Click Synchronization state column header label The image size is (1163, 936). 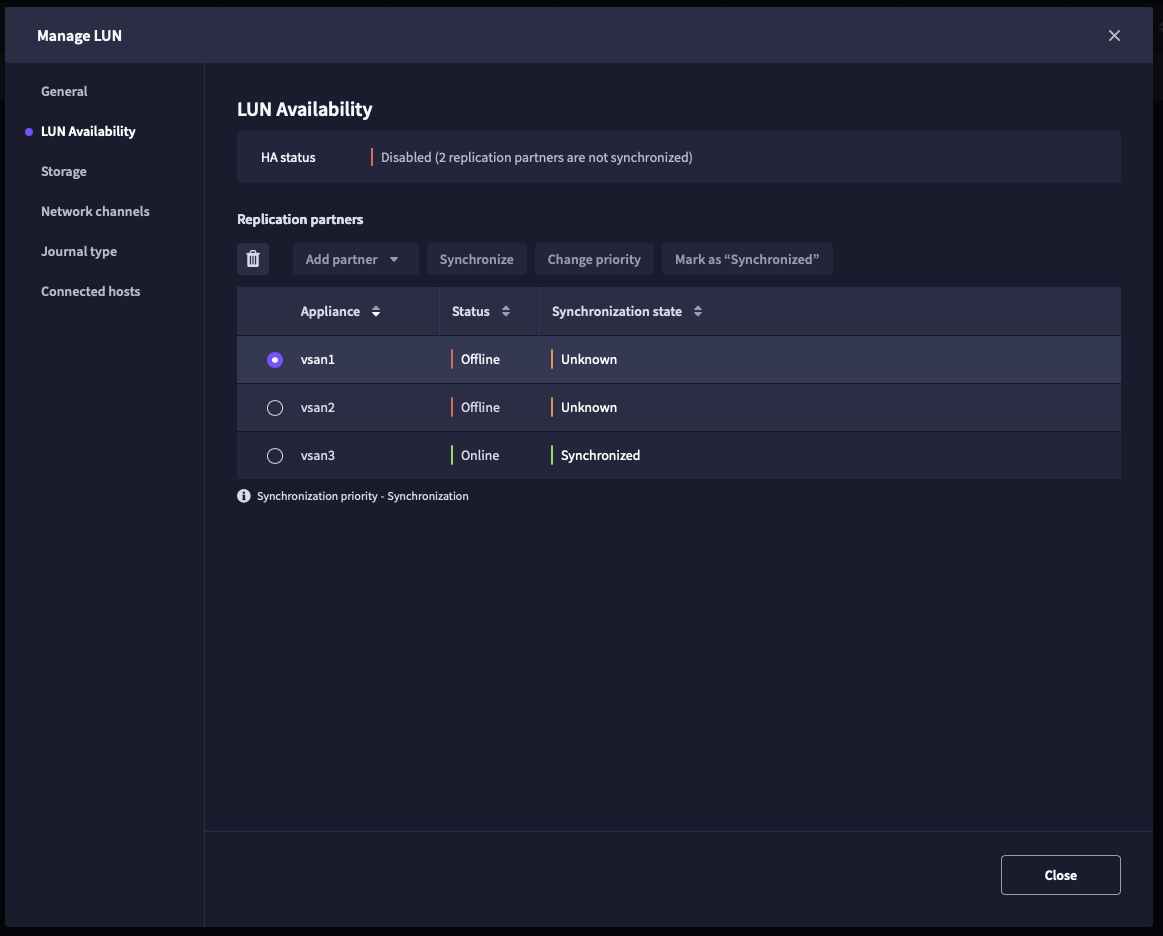pyautogui.click(x=616, y=312)
